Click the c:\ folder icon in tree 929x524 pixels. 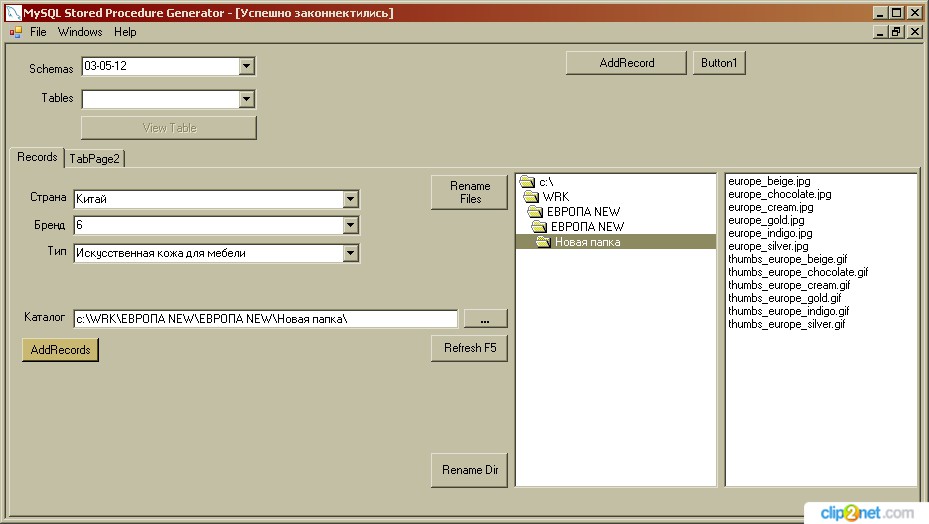point(527,181)
